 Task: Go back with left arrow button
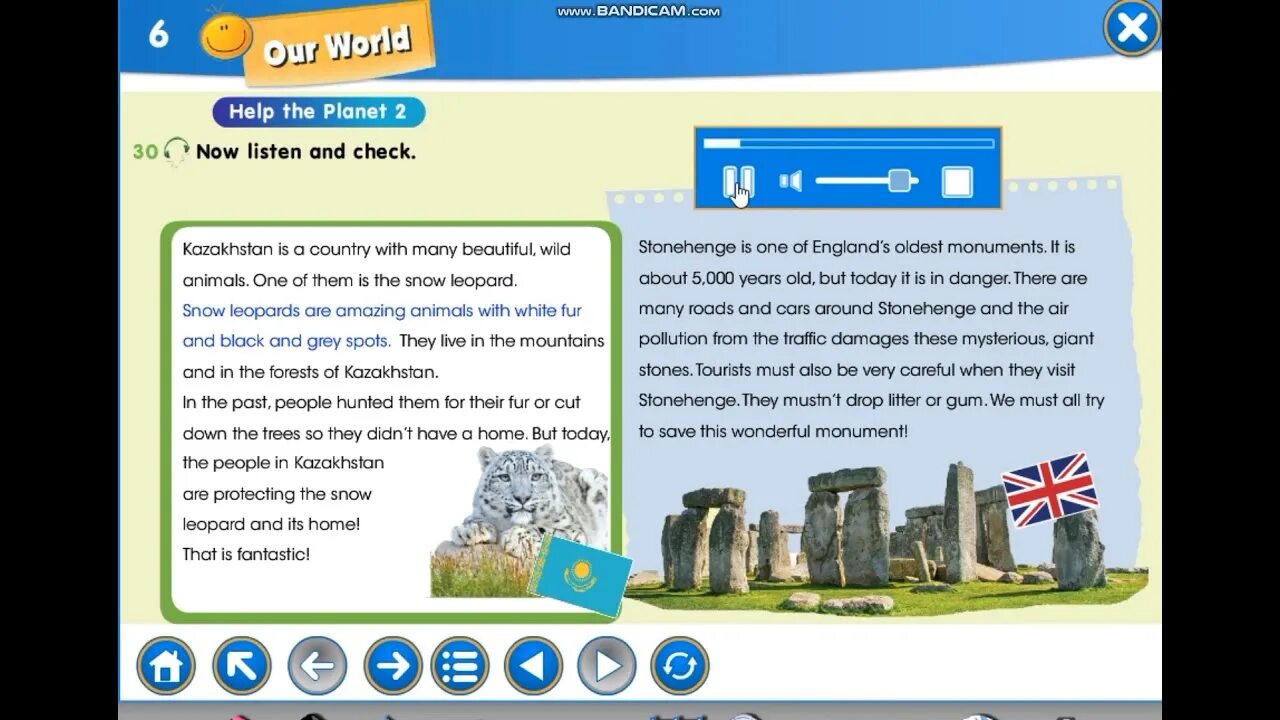coord(317,665)
